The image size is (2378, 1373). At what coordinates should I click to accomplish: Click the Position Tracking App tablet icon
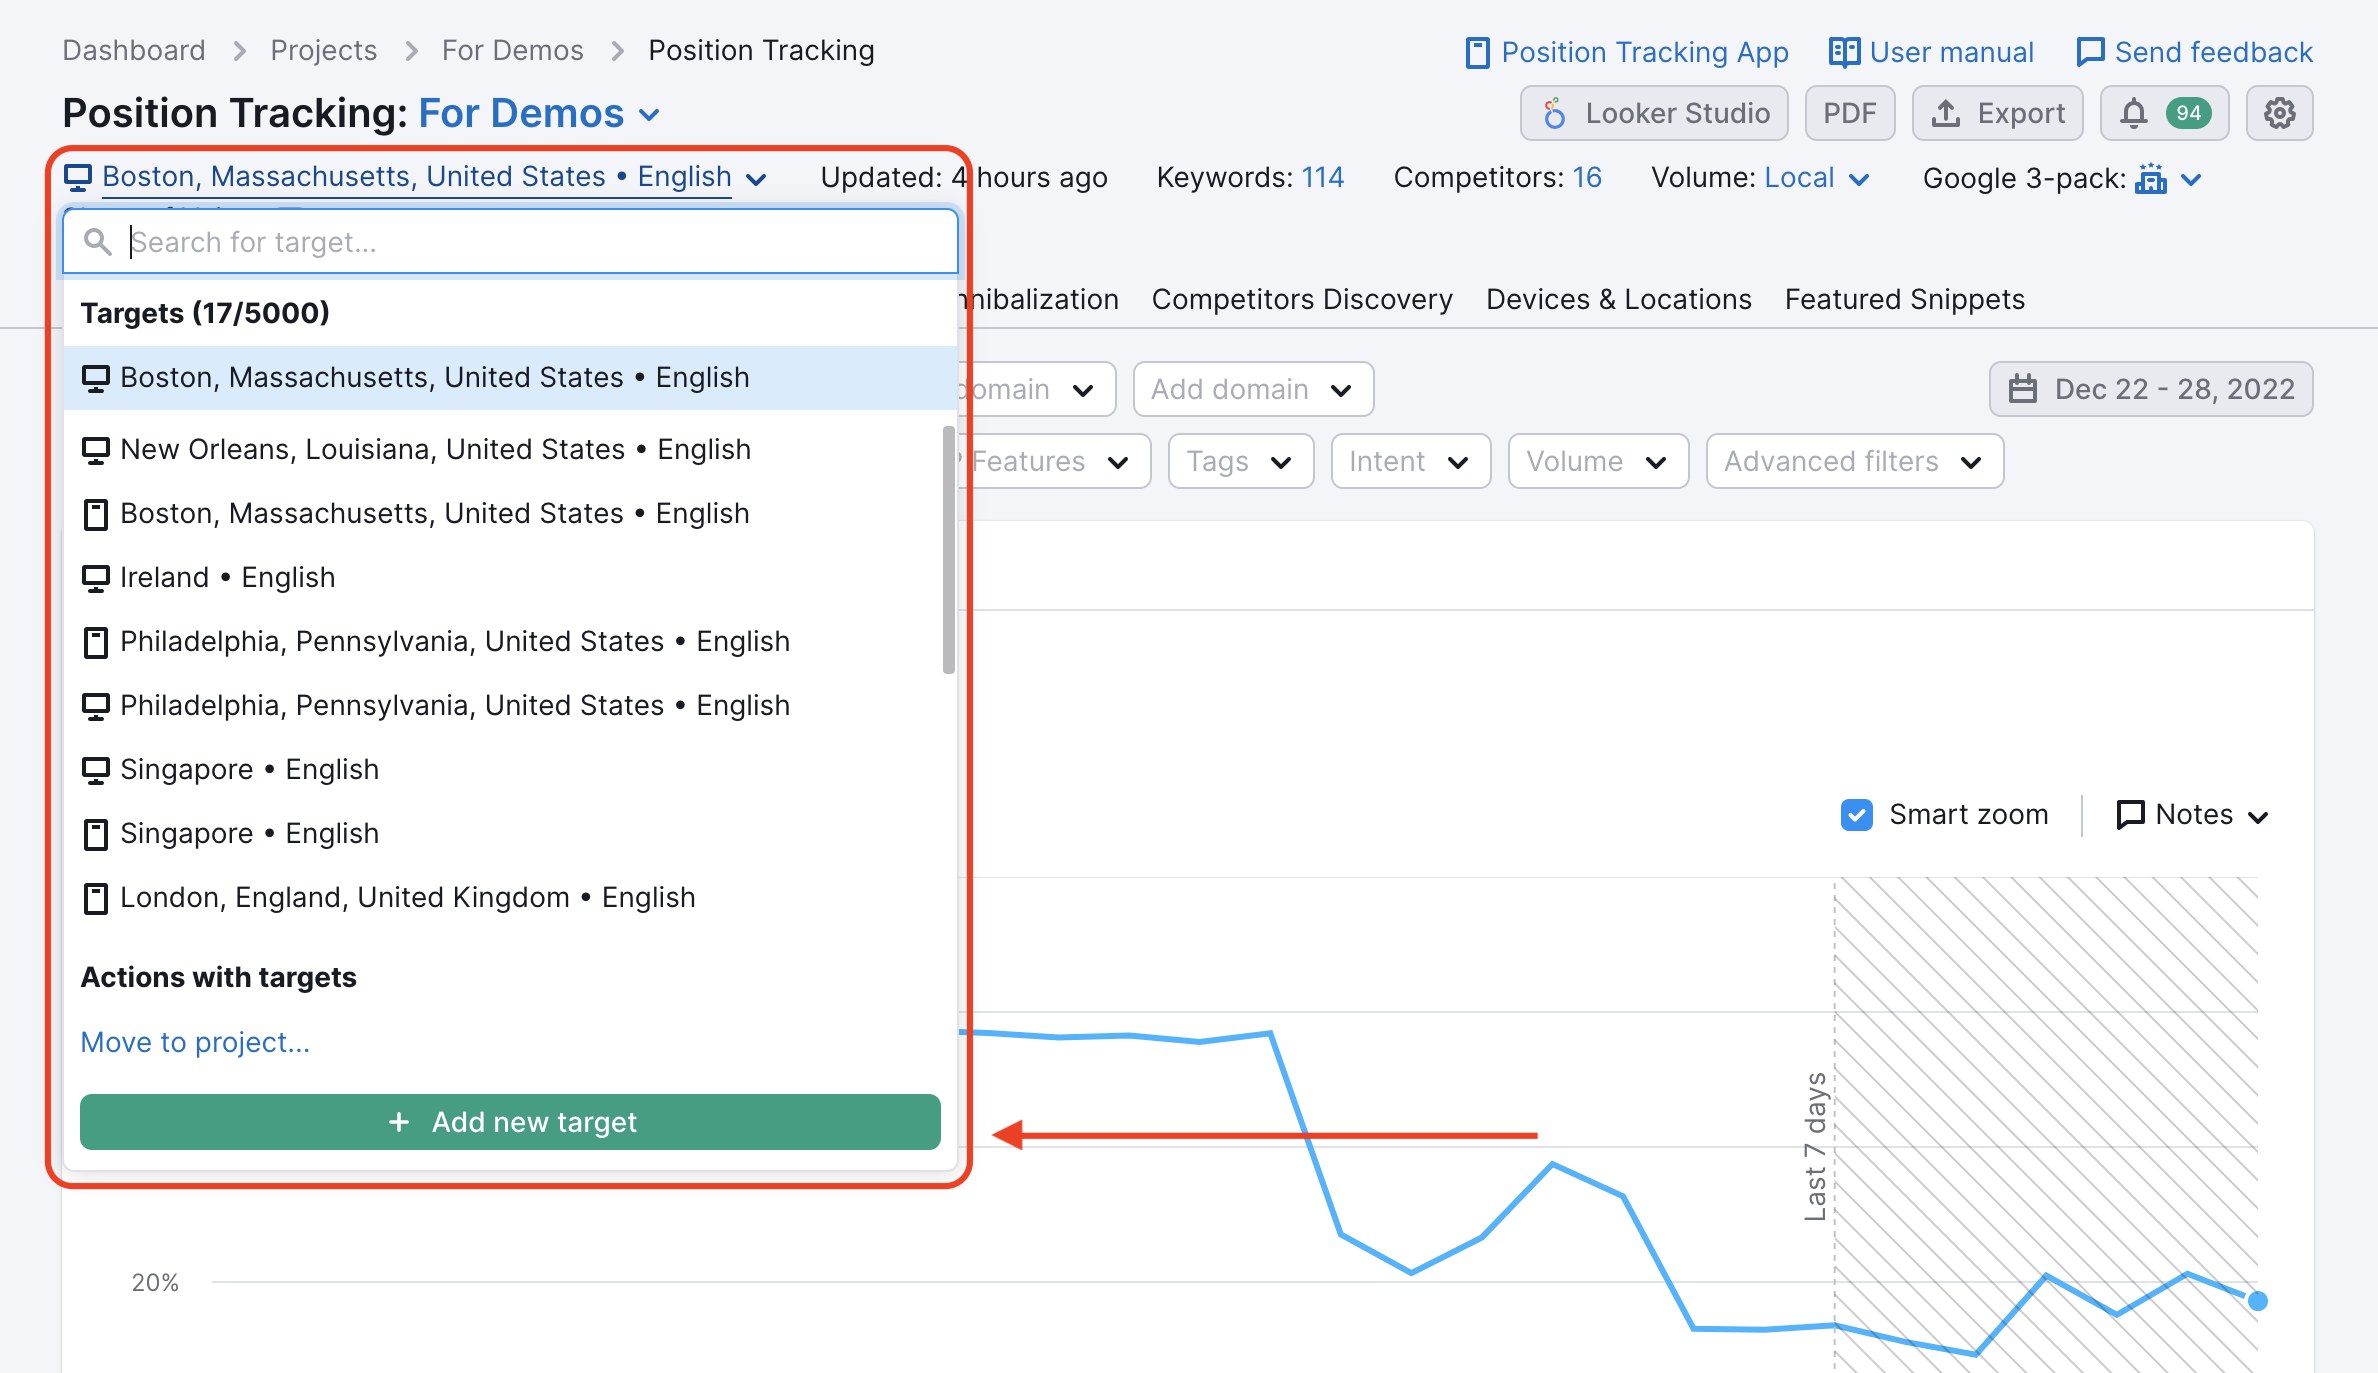[1477, 53]
